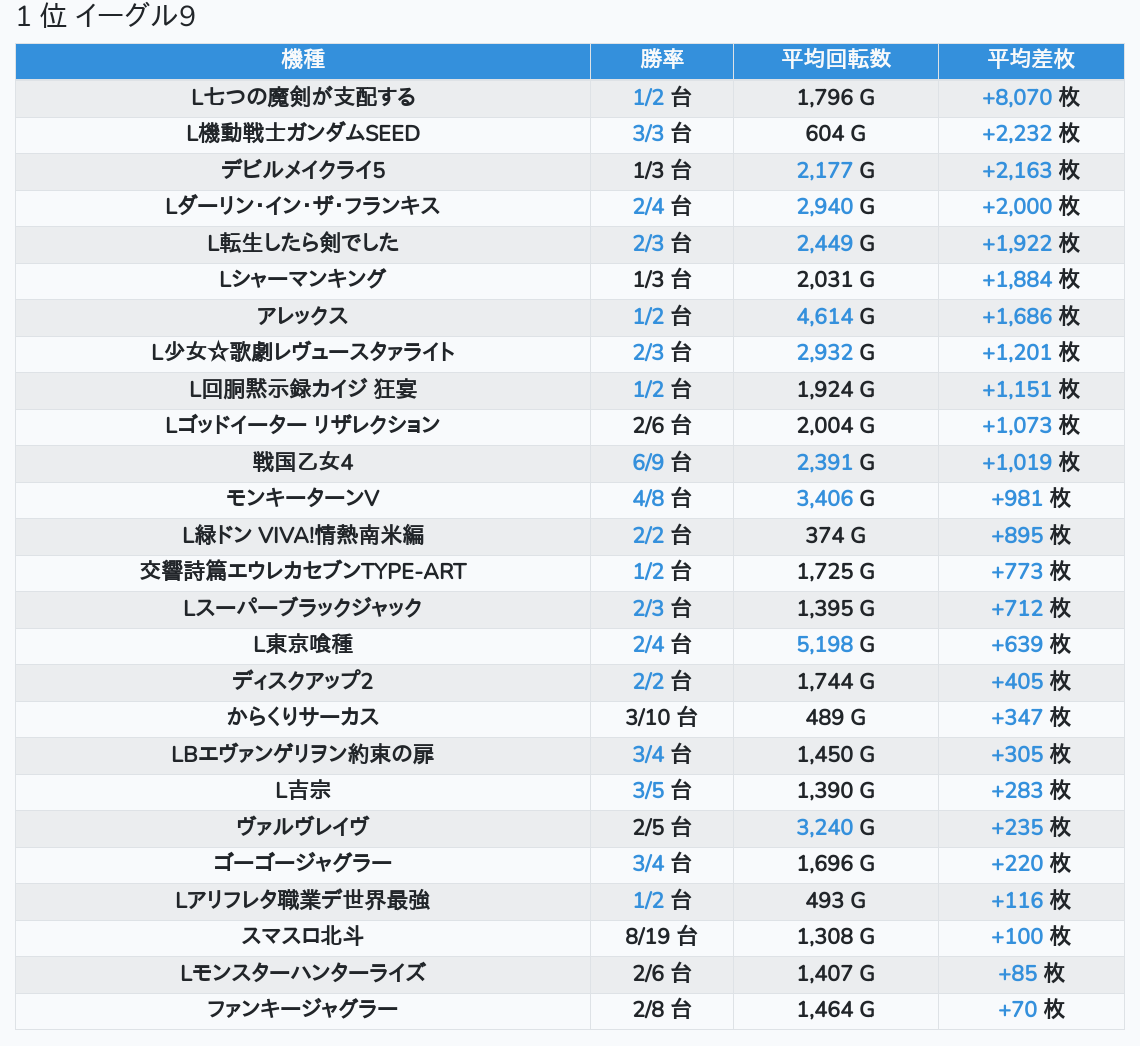Click the 5,198 G value for L東京喰種
The height and width of the screenshot is (1046, 1140).
tap(835, 645)
